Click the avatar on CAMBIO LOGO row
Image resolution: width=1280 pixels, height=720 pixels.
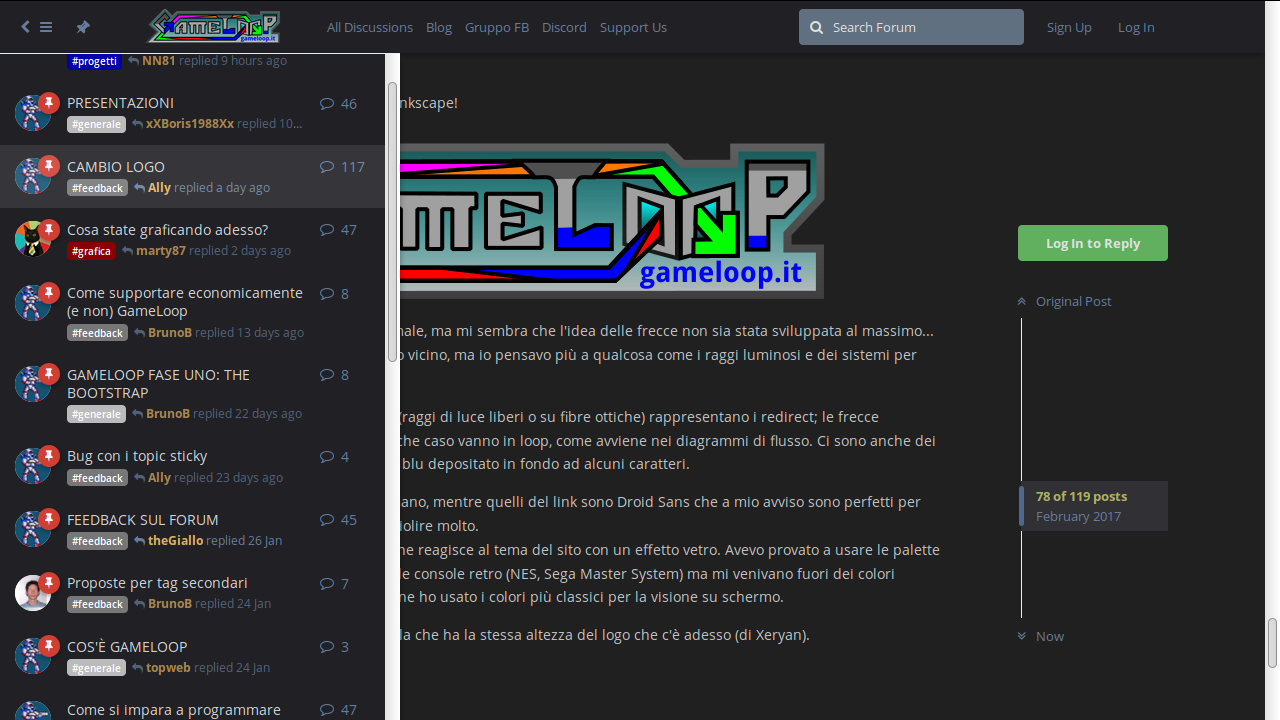(33, 176)
